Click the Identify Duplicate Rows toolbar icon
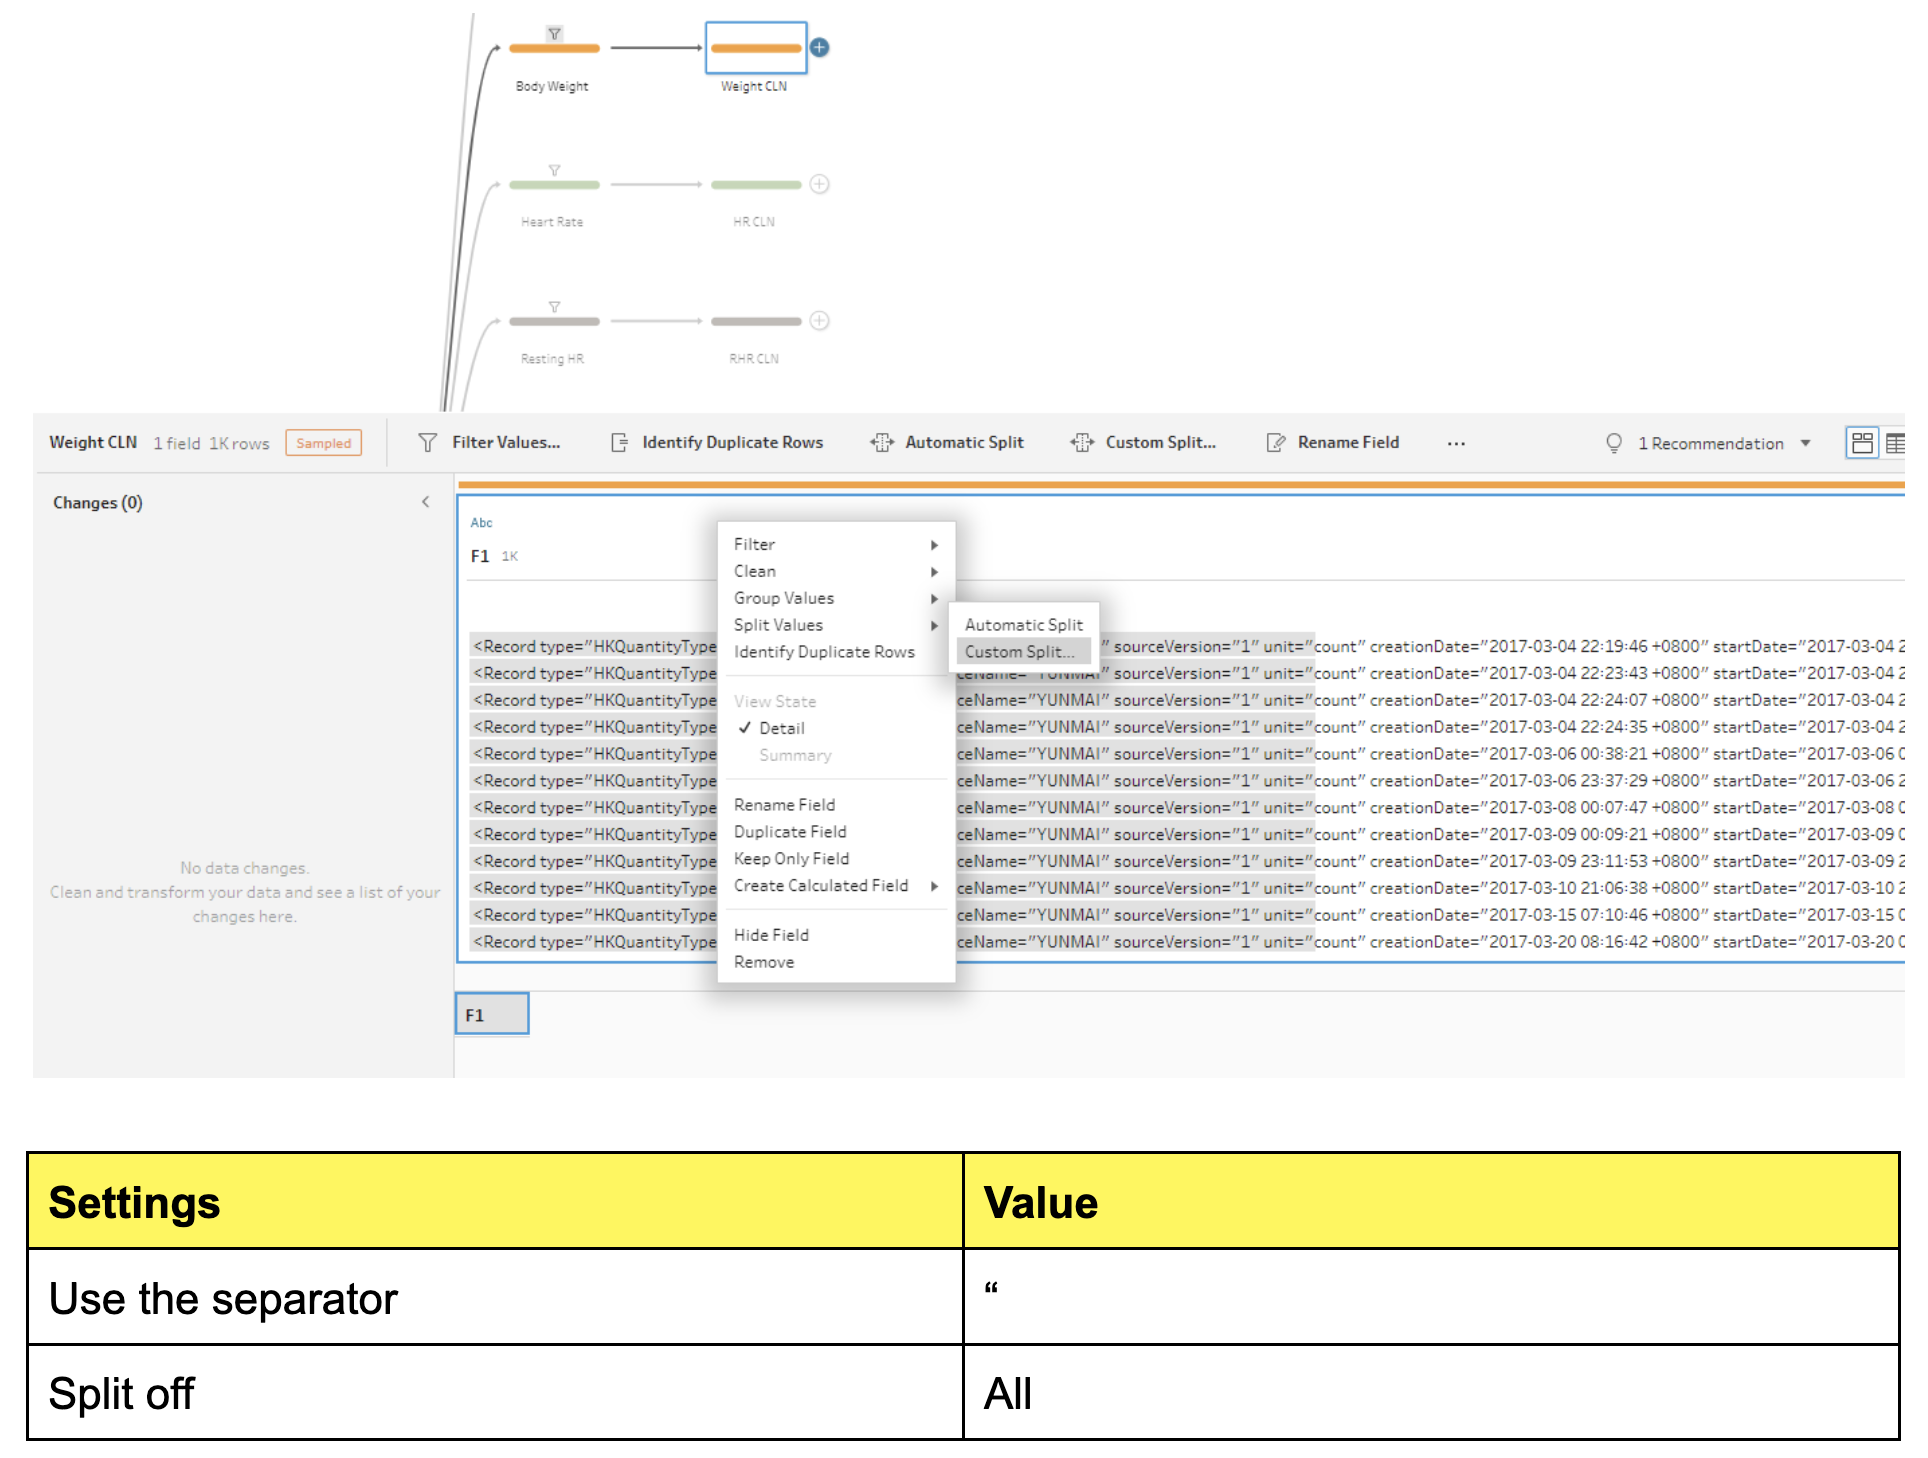Image resolution: width=1928 pixels, height=1458 pixels. (x=619, y=443)
